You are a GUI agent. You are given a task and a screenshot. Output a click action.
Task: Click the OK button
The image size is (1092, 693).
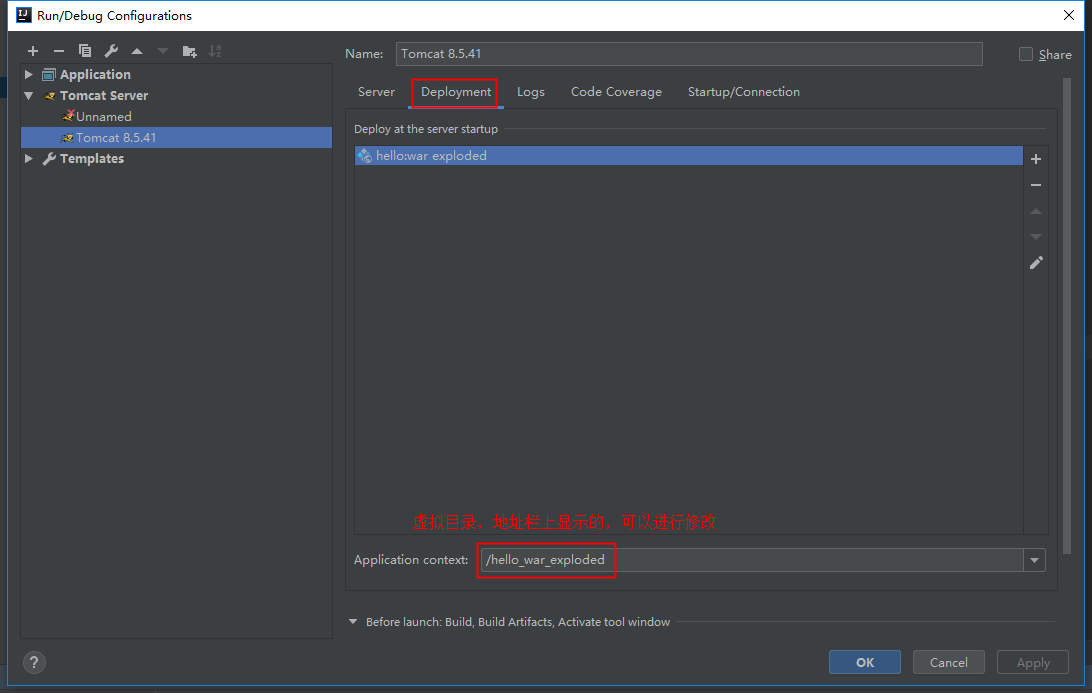tap(865, 662)
